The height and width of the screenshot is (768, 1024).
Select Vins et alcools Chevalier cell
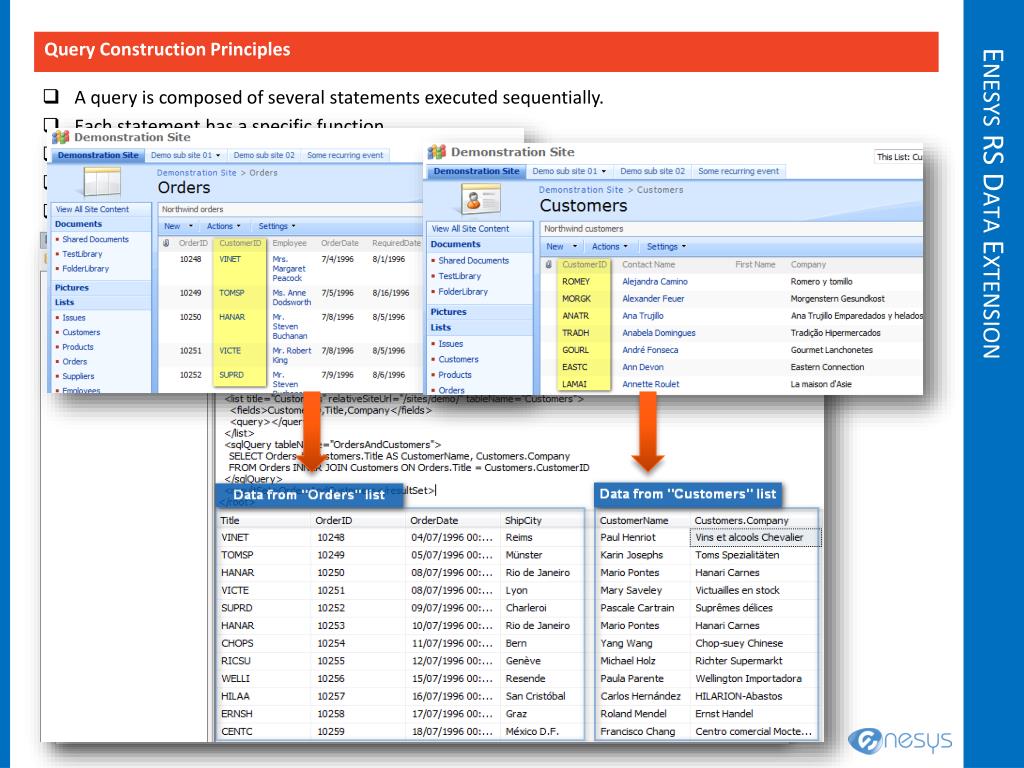point(755,537)
